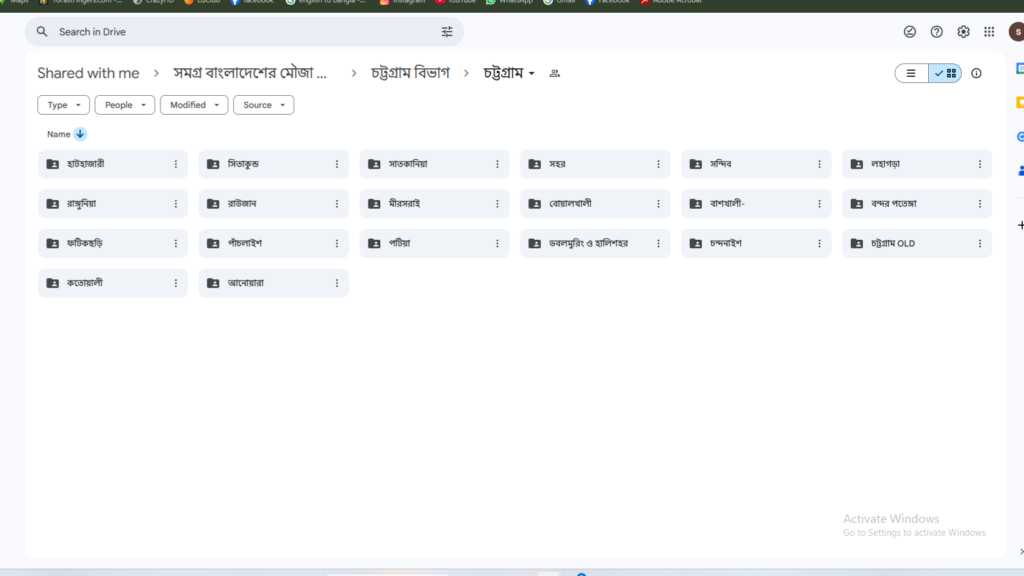Show folder details with the info icon

coord(977,73)
